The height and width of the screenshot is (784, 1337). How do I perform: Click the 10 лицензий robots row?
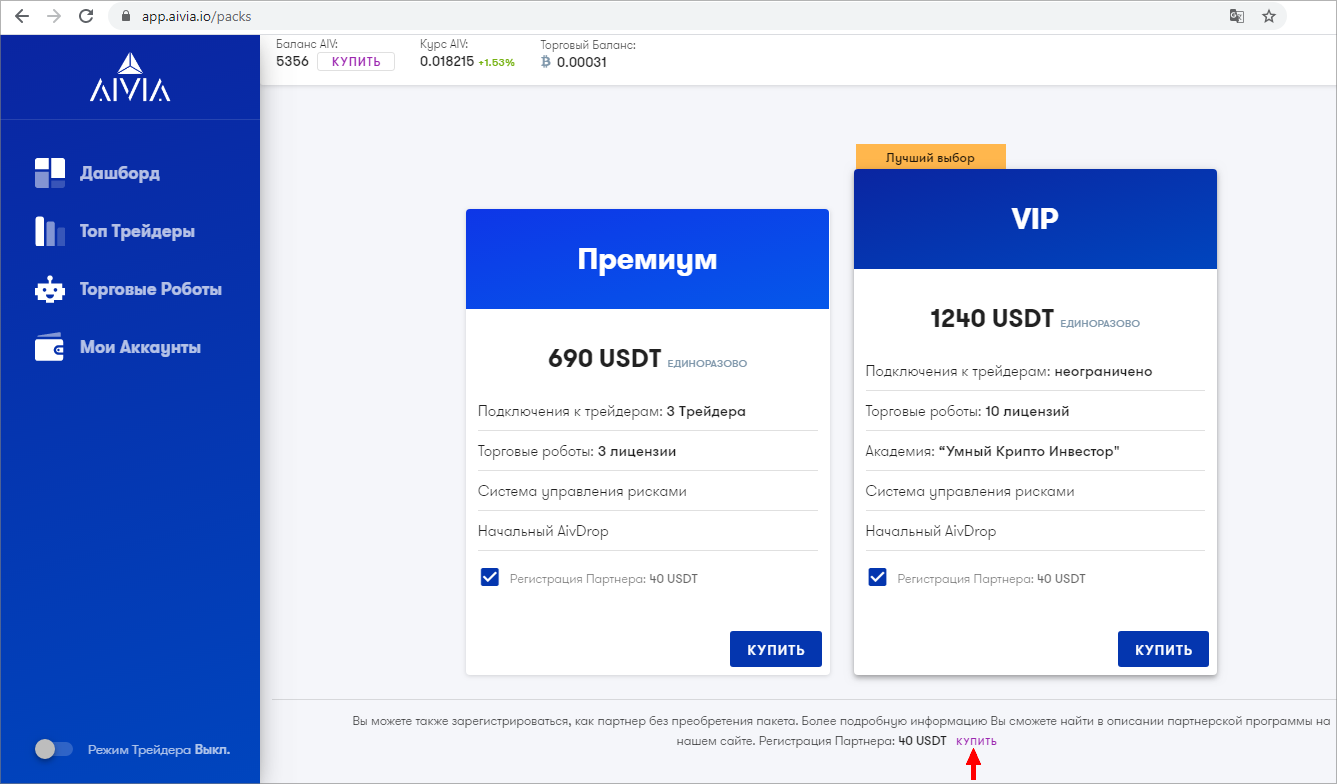1035,411
